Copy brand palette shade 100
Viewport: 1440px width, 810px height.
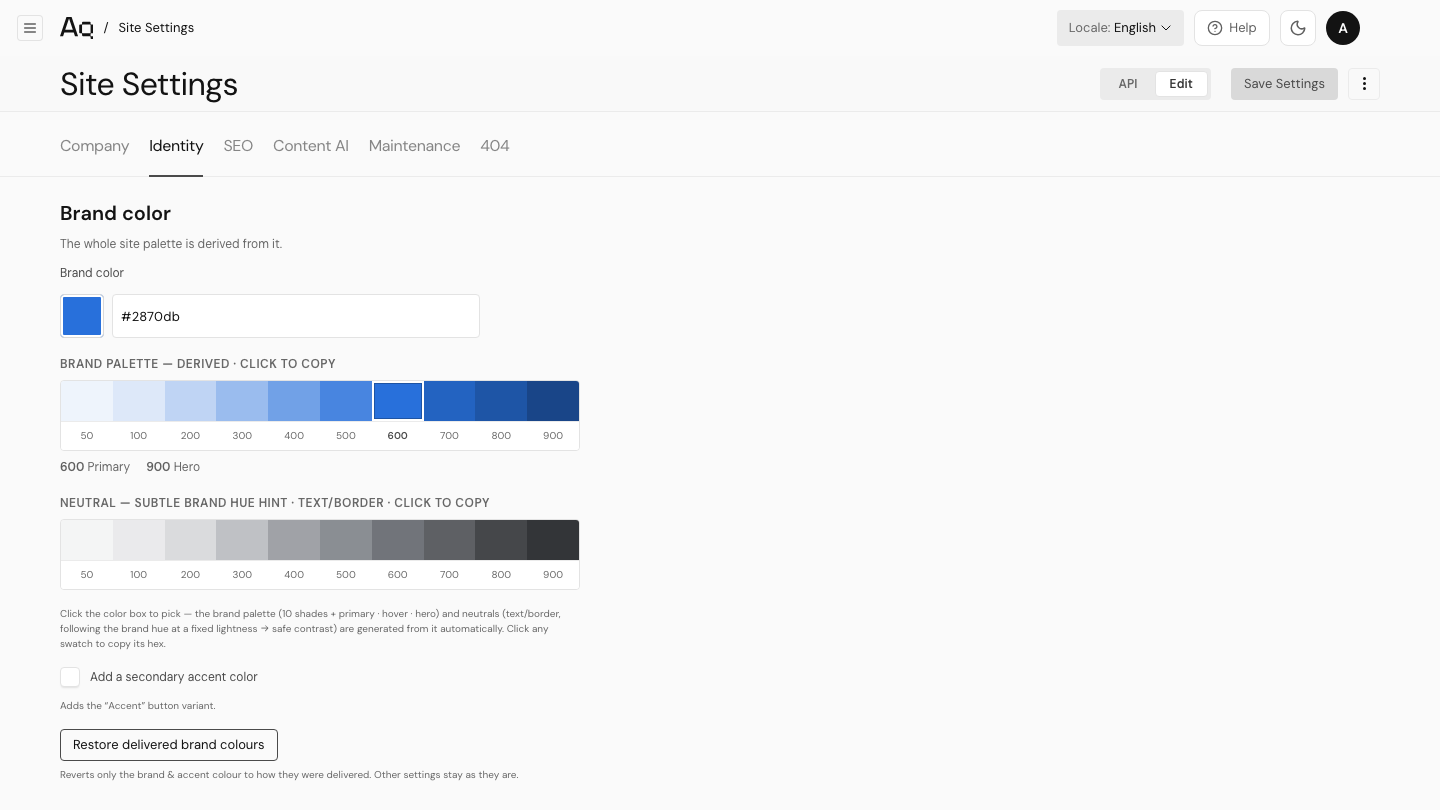point(139,401)
